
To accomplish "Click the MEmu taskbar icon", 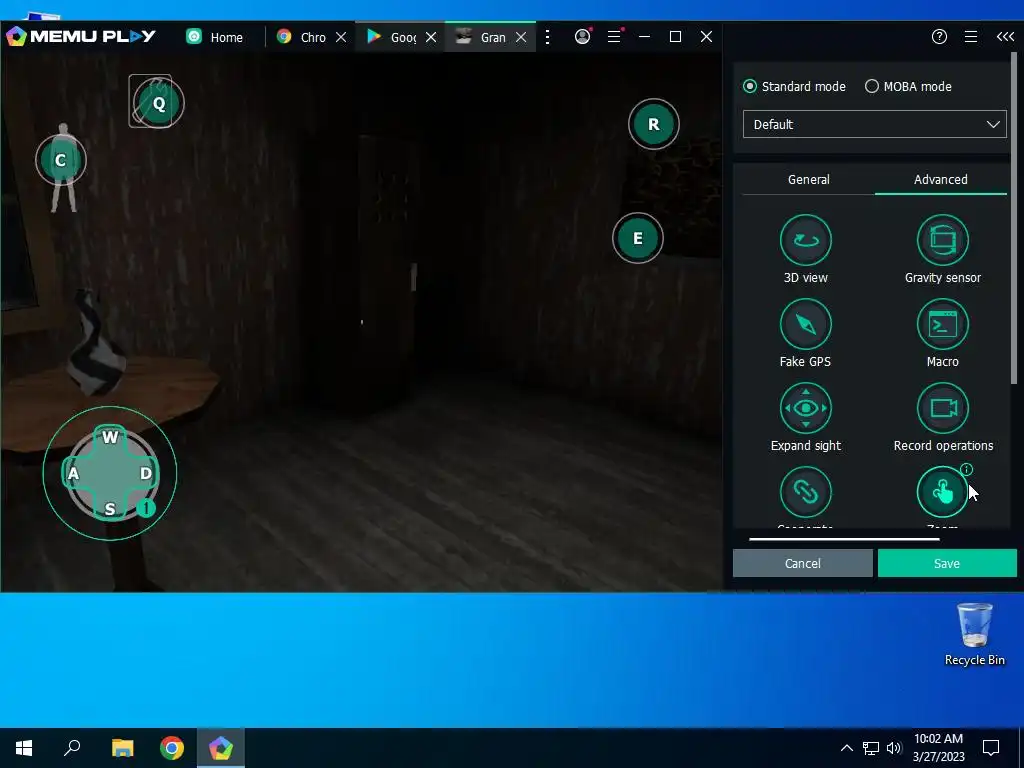I will click(221, 748).
